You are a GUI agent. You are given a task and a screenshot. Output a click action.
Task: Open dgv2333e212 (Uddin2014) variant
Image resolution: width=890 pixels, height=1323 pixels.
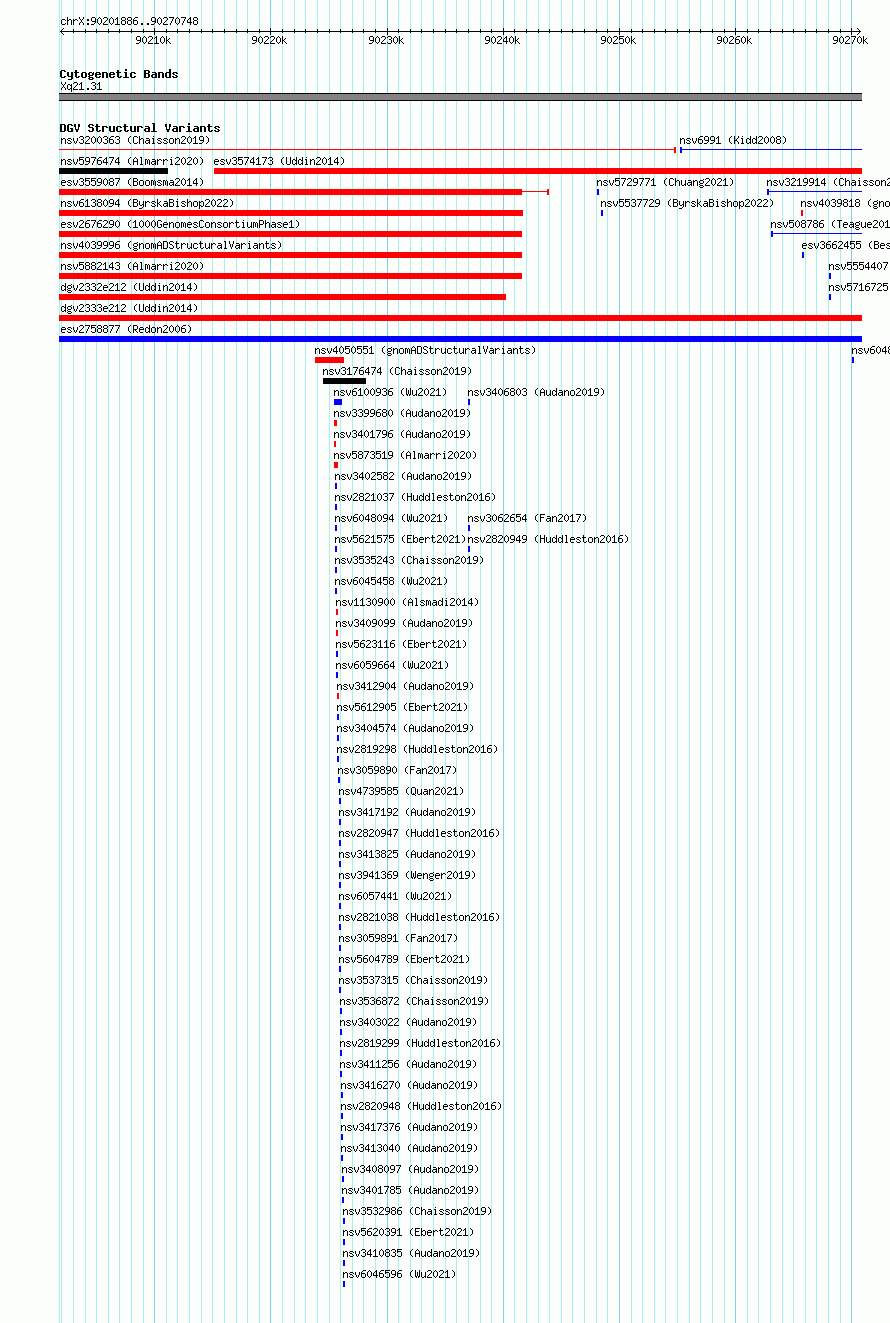tap(128, 308)
